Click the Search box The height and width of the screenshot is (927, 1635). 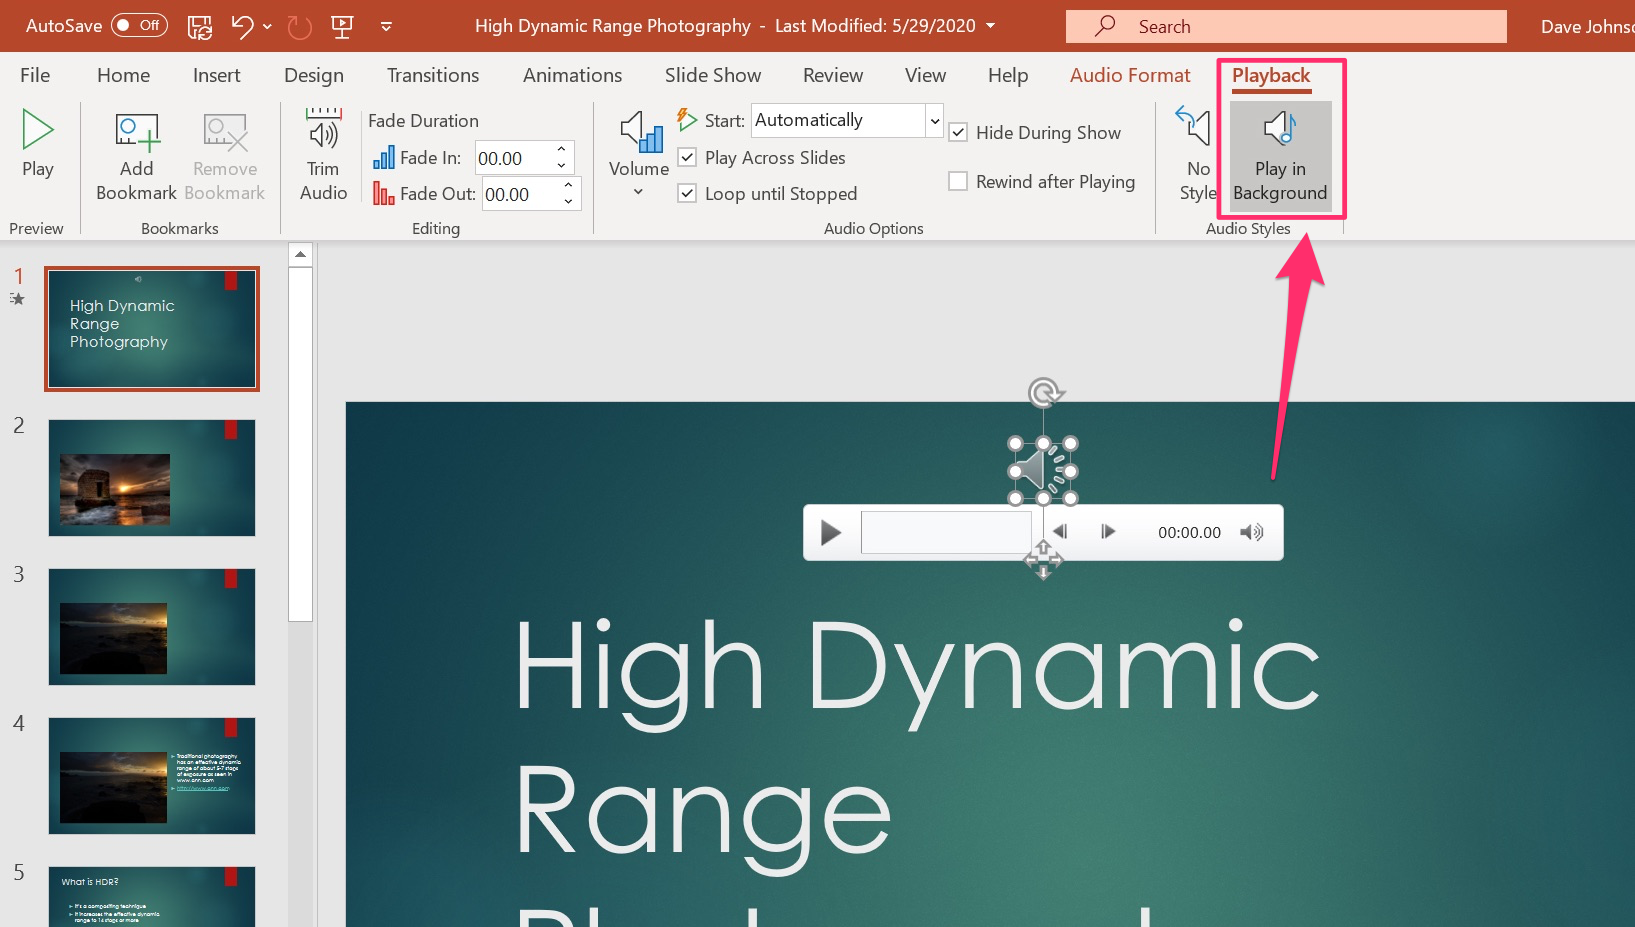click(1286, 27)
